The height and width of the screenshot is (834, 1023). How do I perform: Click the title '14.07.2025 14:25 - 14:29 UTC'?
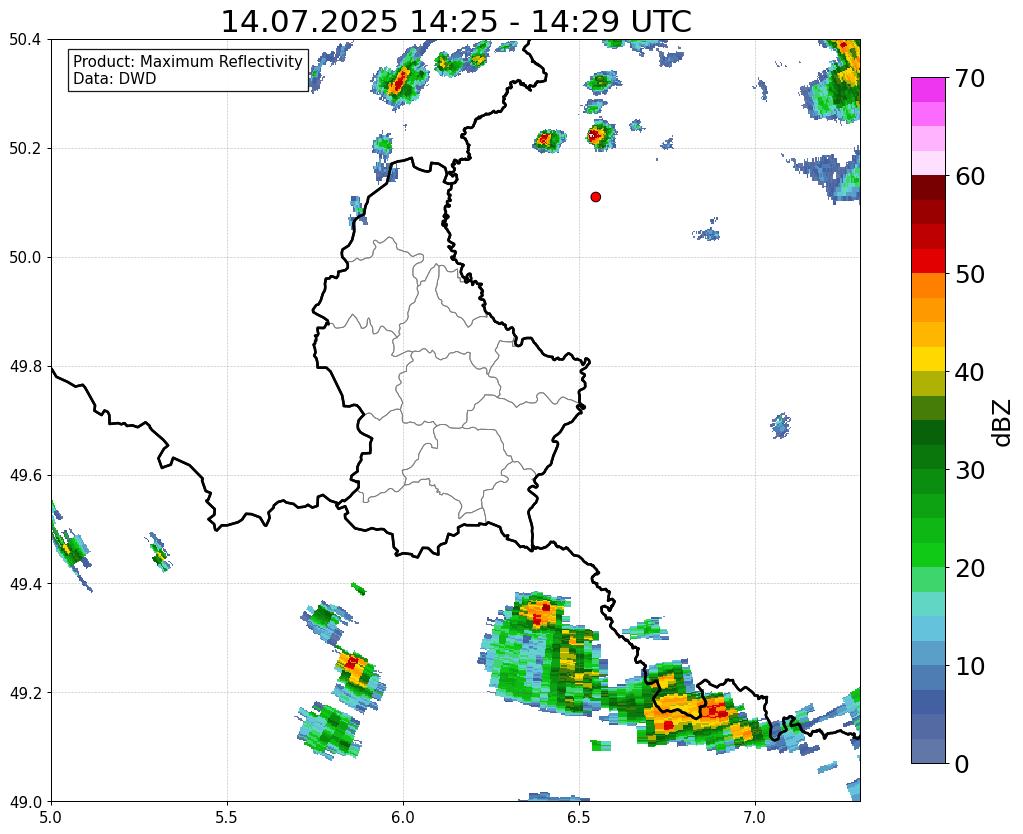456,22
